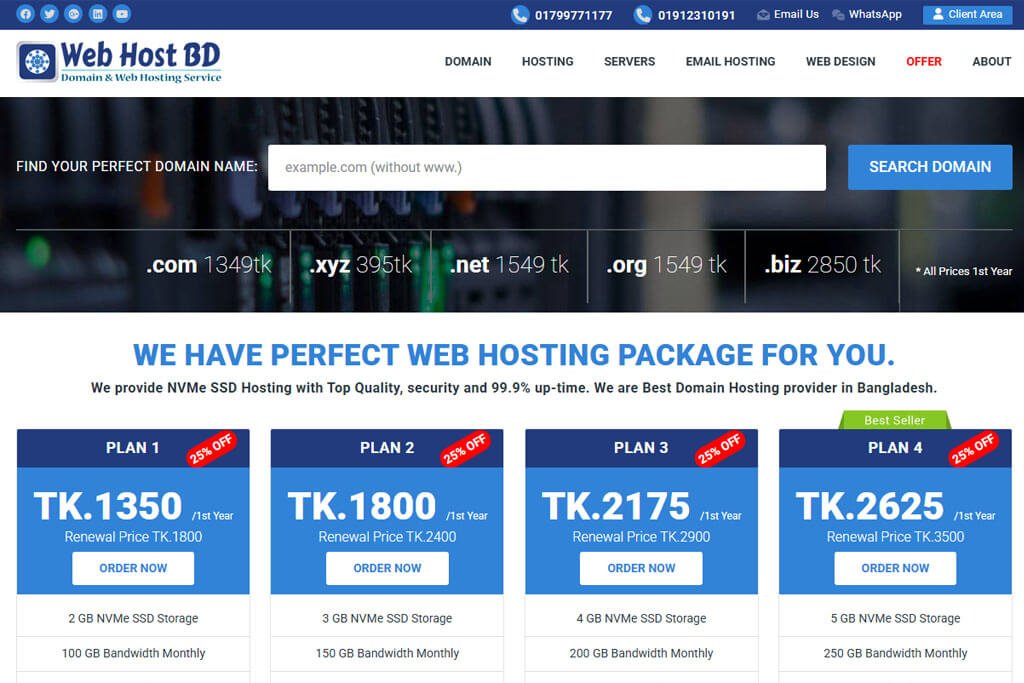Click ORDER NOW under Plan 4
This screenshot has width=1024, height=683.
coord(895,568)
